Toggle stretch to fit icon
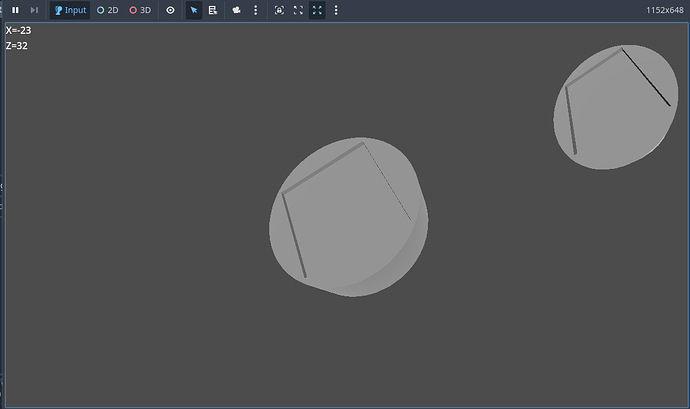The height and width of the screenshot is (409, 690). point(317,10)
